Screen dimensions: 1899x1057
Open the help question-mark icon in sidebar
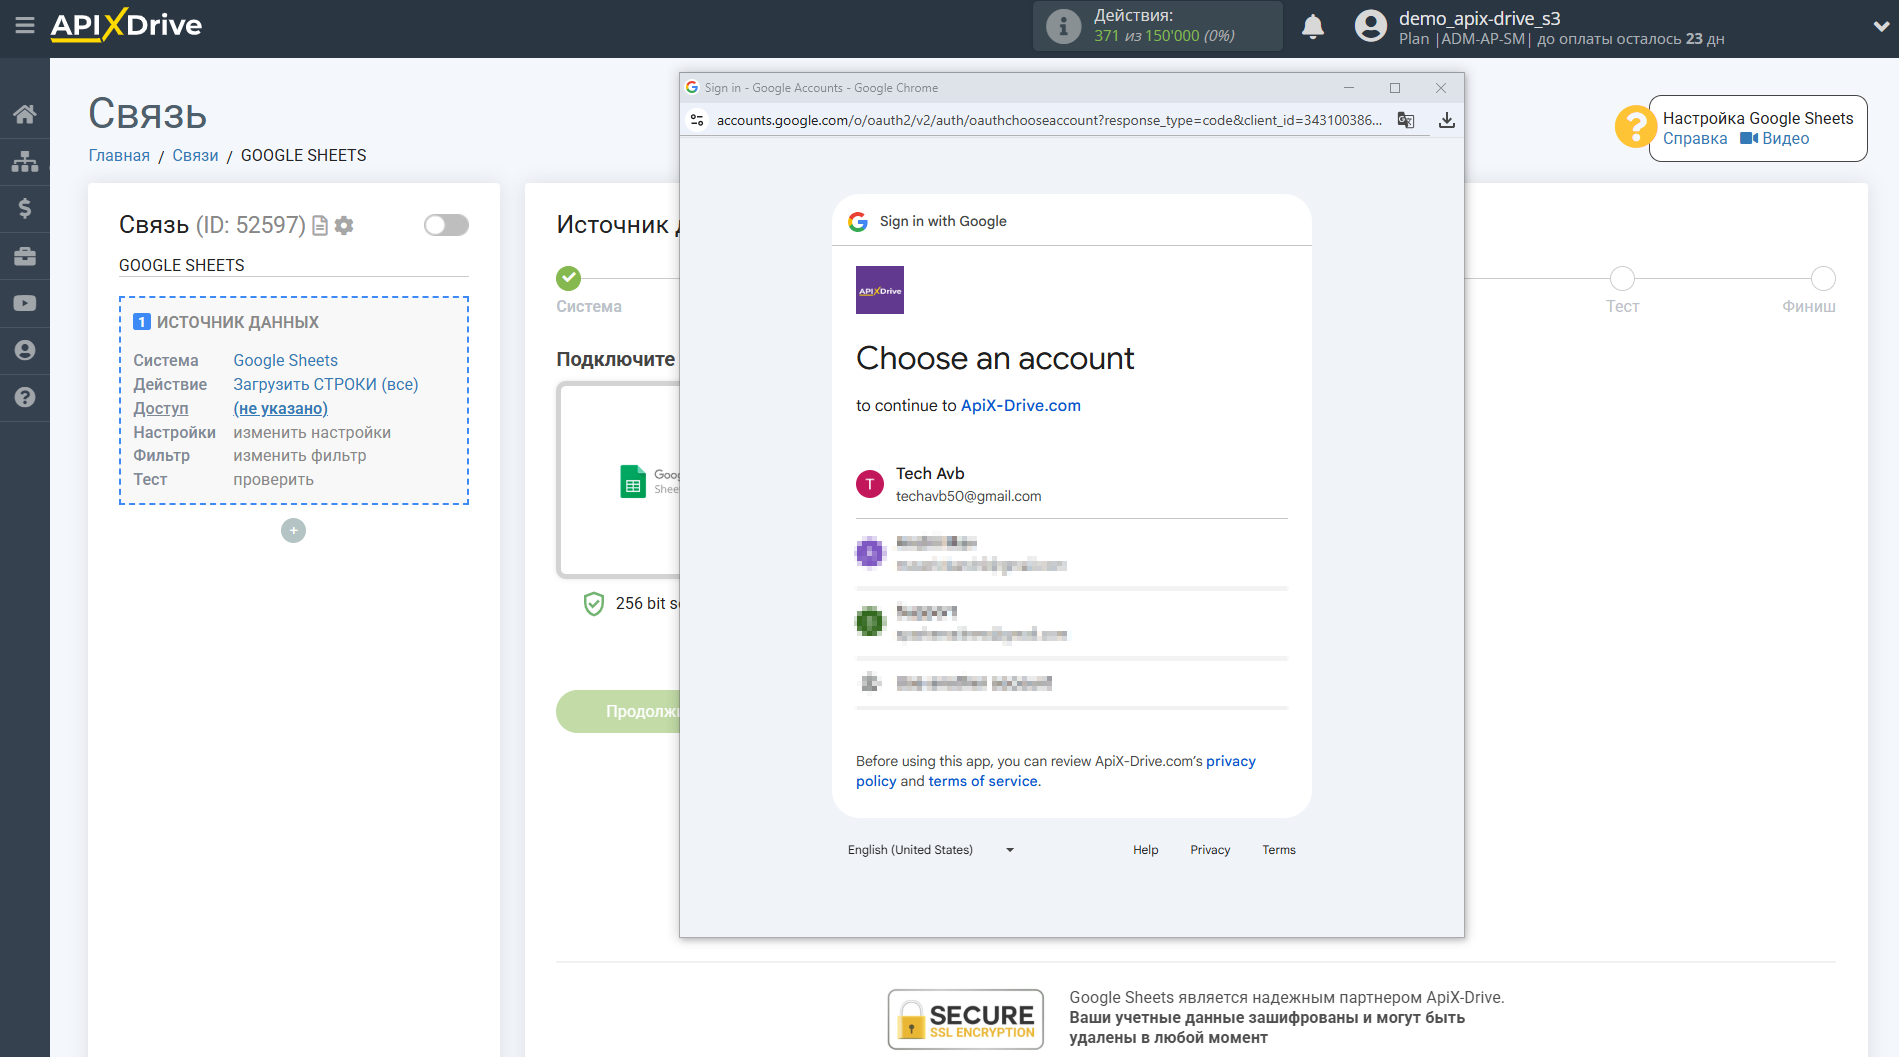[25, 398]
